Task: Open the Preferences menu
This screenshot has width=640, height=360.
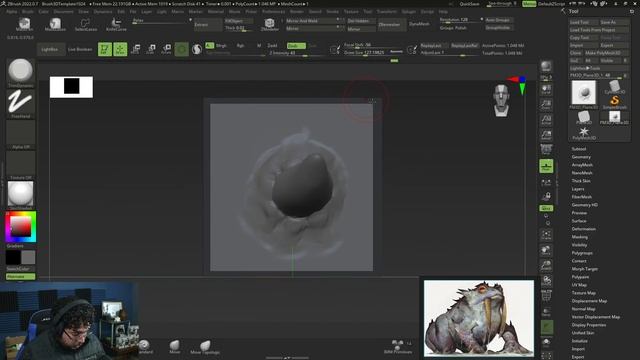Action: (x=273, y=12)
